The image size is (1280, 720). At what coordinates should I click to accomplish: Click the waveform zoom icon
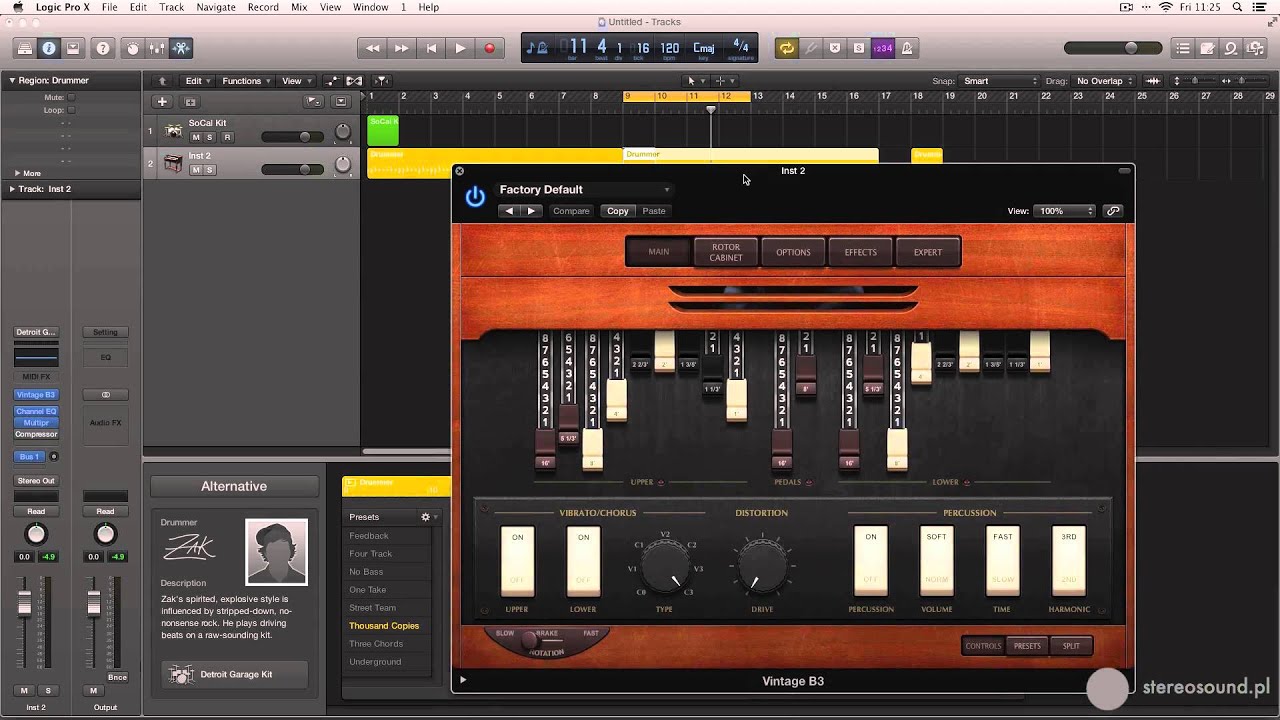tap(1153, 81)
